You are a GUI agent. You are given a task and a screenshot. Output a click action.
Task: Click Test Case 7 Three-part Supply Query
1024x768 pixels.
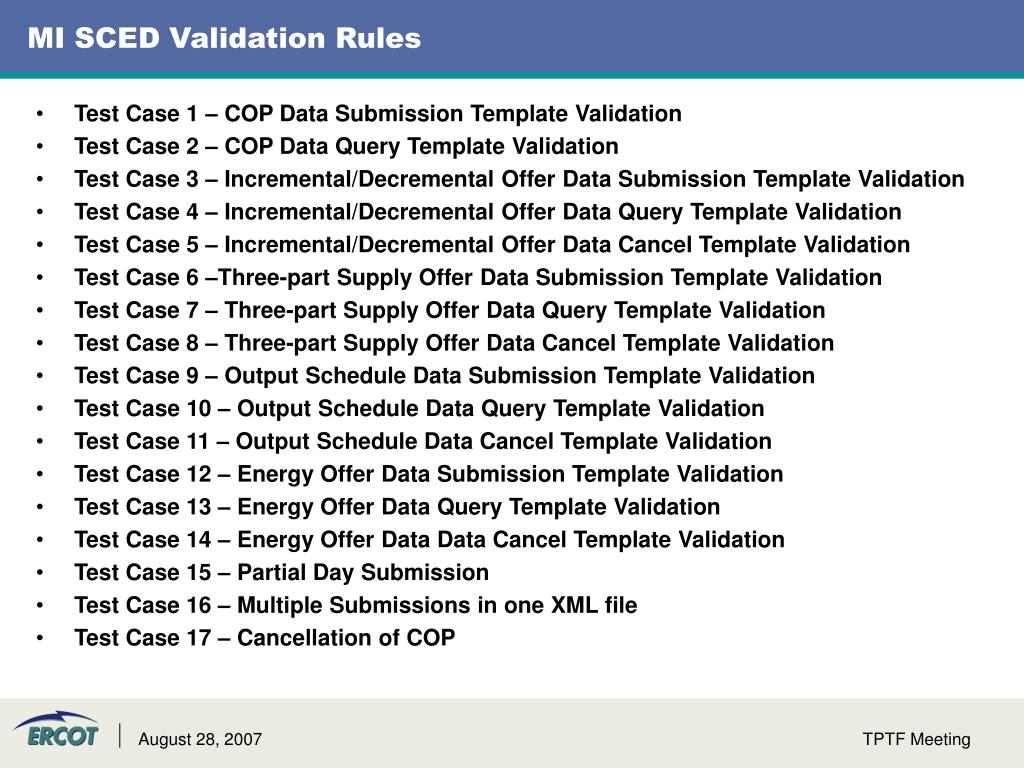pyautogui.click(x=449, y=310)
